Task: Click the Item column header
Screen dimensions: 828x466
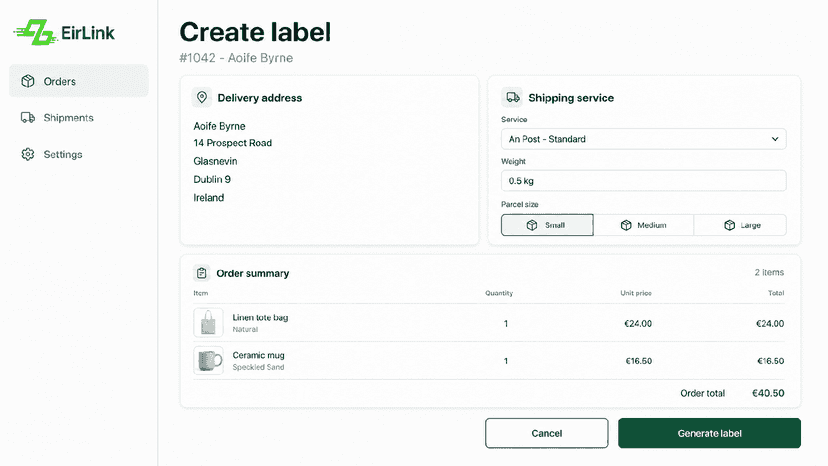Action: (201, 293)
